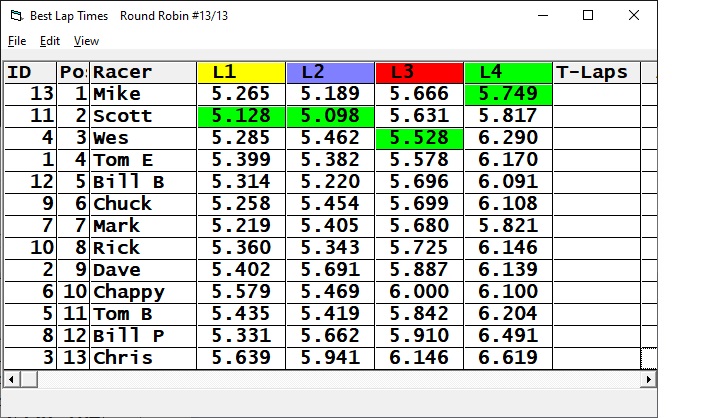The image size is (708, 418).
Task: Select Scott's highlighted L1 time 5.128
Action: click(x=241, y=116)
